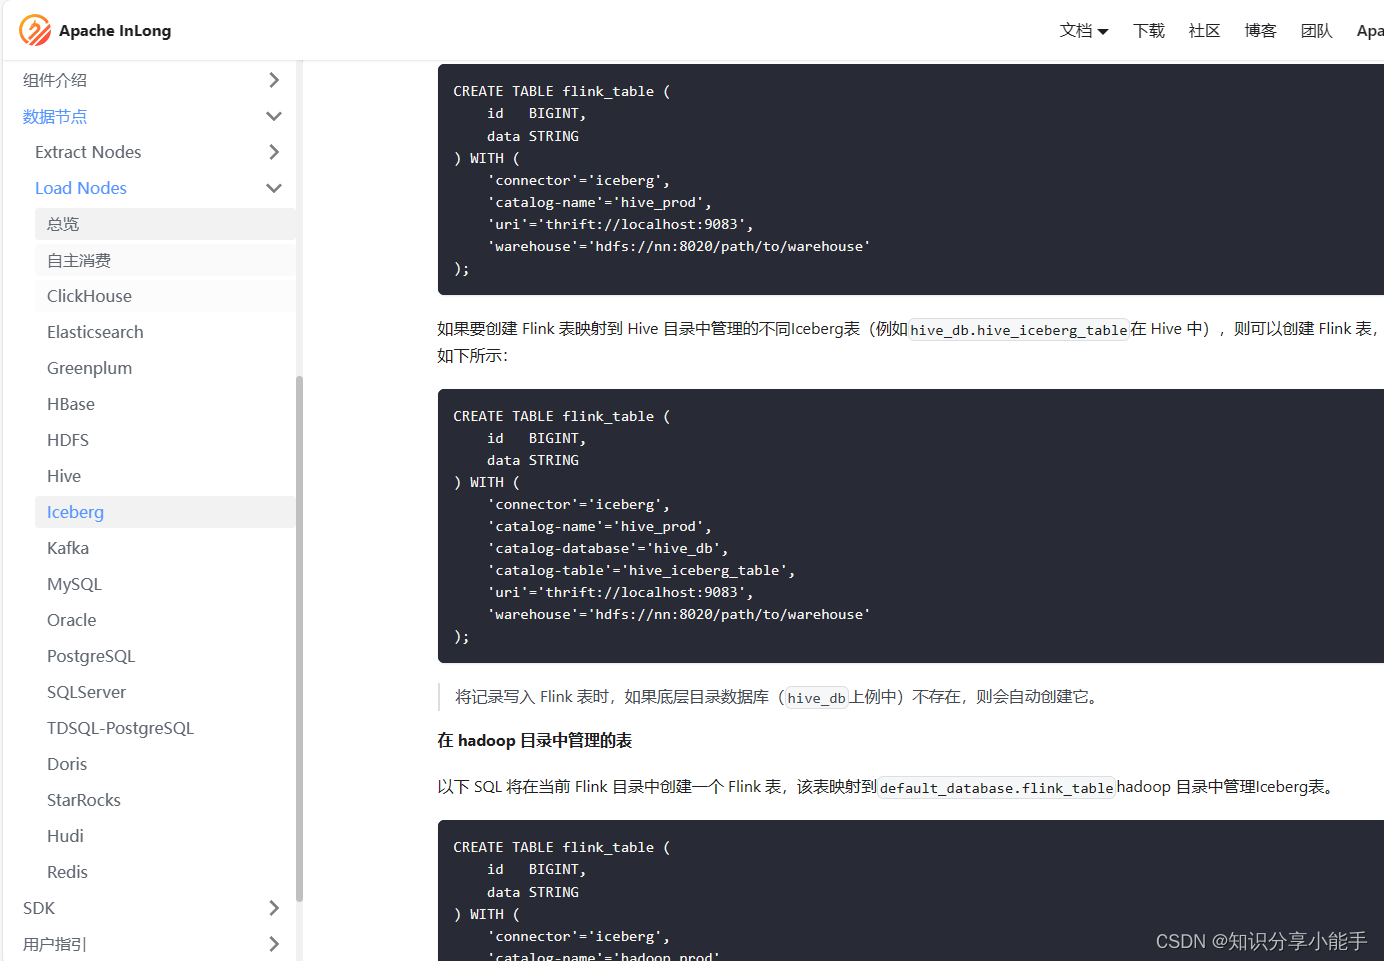This screenshot has height=961, width=1384.
Task: Collapse the 数据节点 section chevron
Action: (x=274, y=116)
